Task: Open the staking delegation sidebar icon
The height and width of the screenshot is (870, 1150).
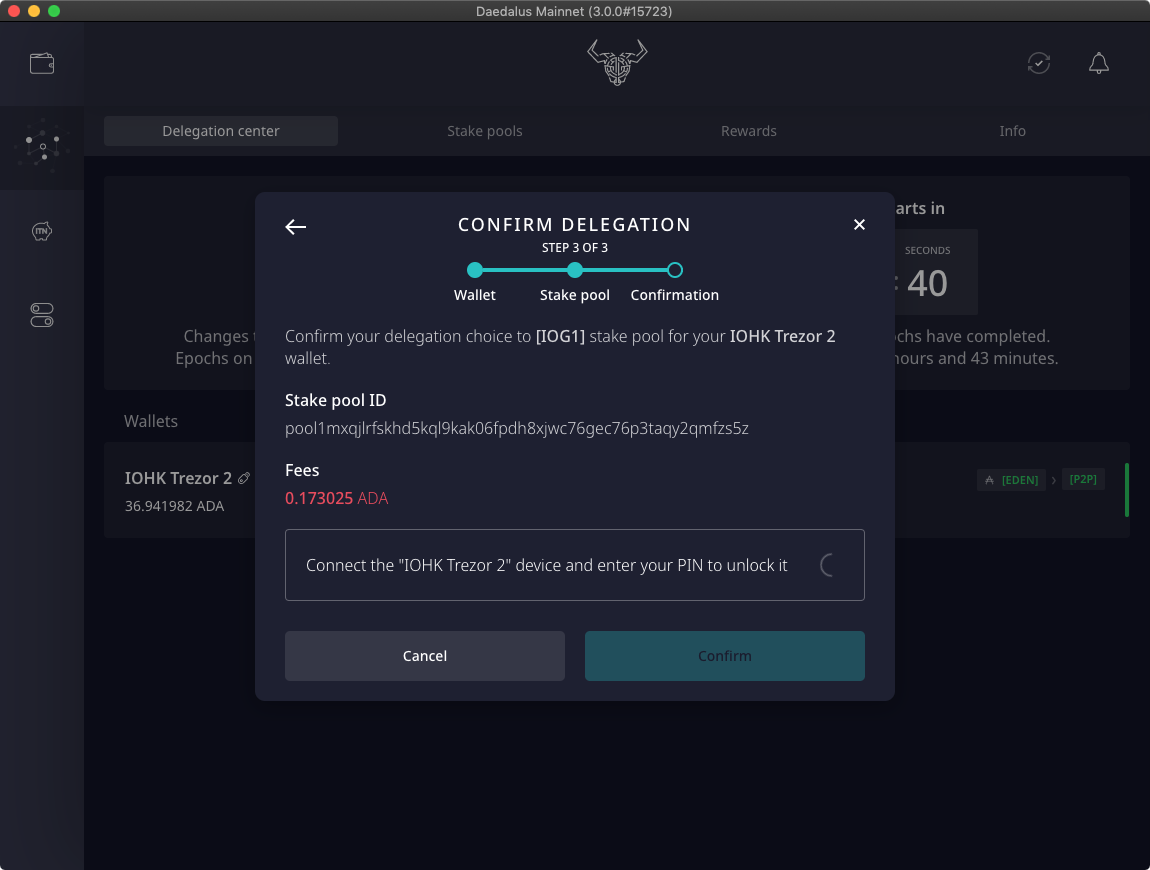Action: pyautogui.click(x=42, y=147)
